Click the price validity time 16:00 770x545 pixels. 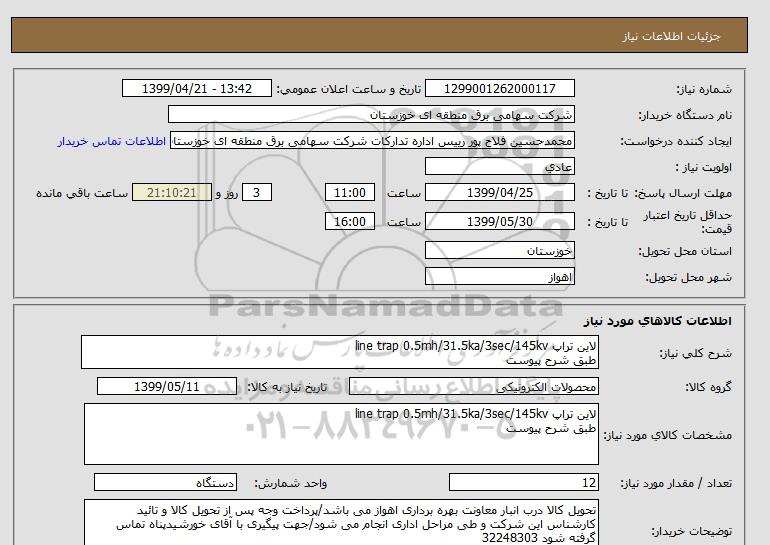coord(351,222)
